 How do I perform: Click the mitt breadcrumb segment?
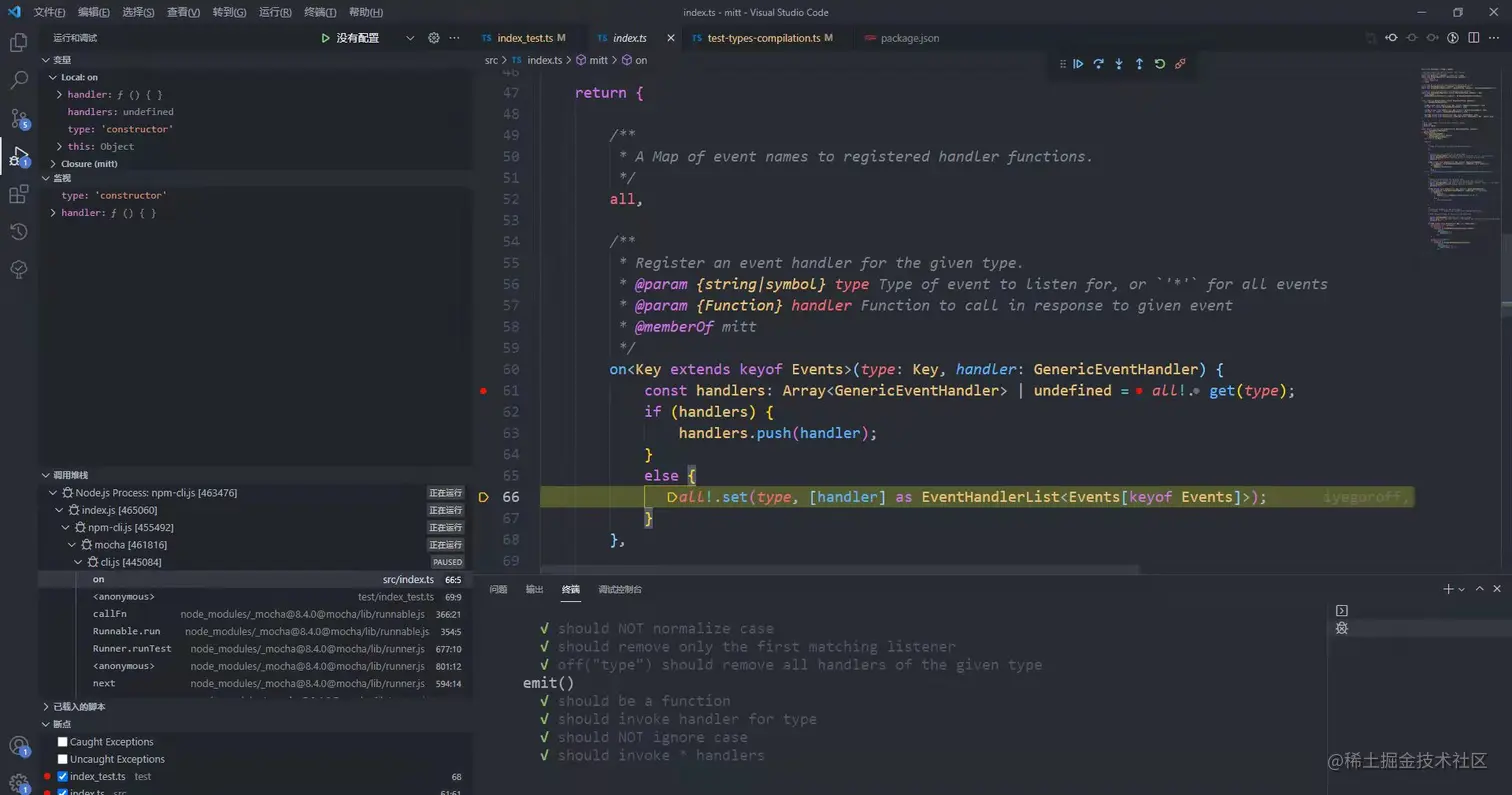click(598, 60)
